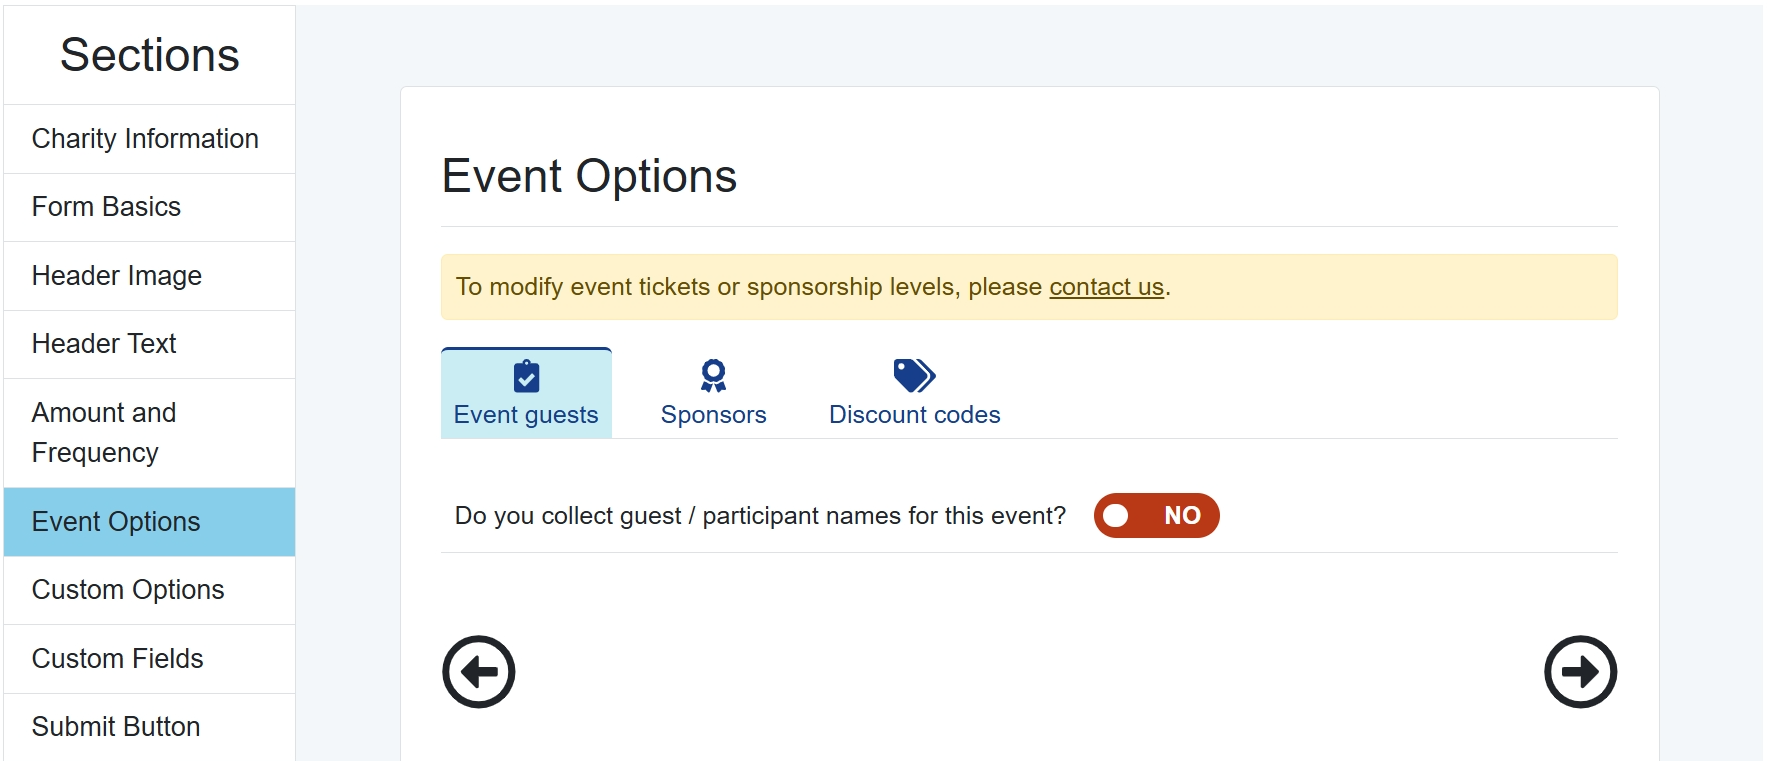Switch to the Discount codes tab

[914, 414]
